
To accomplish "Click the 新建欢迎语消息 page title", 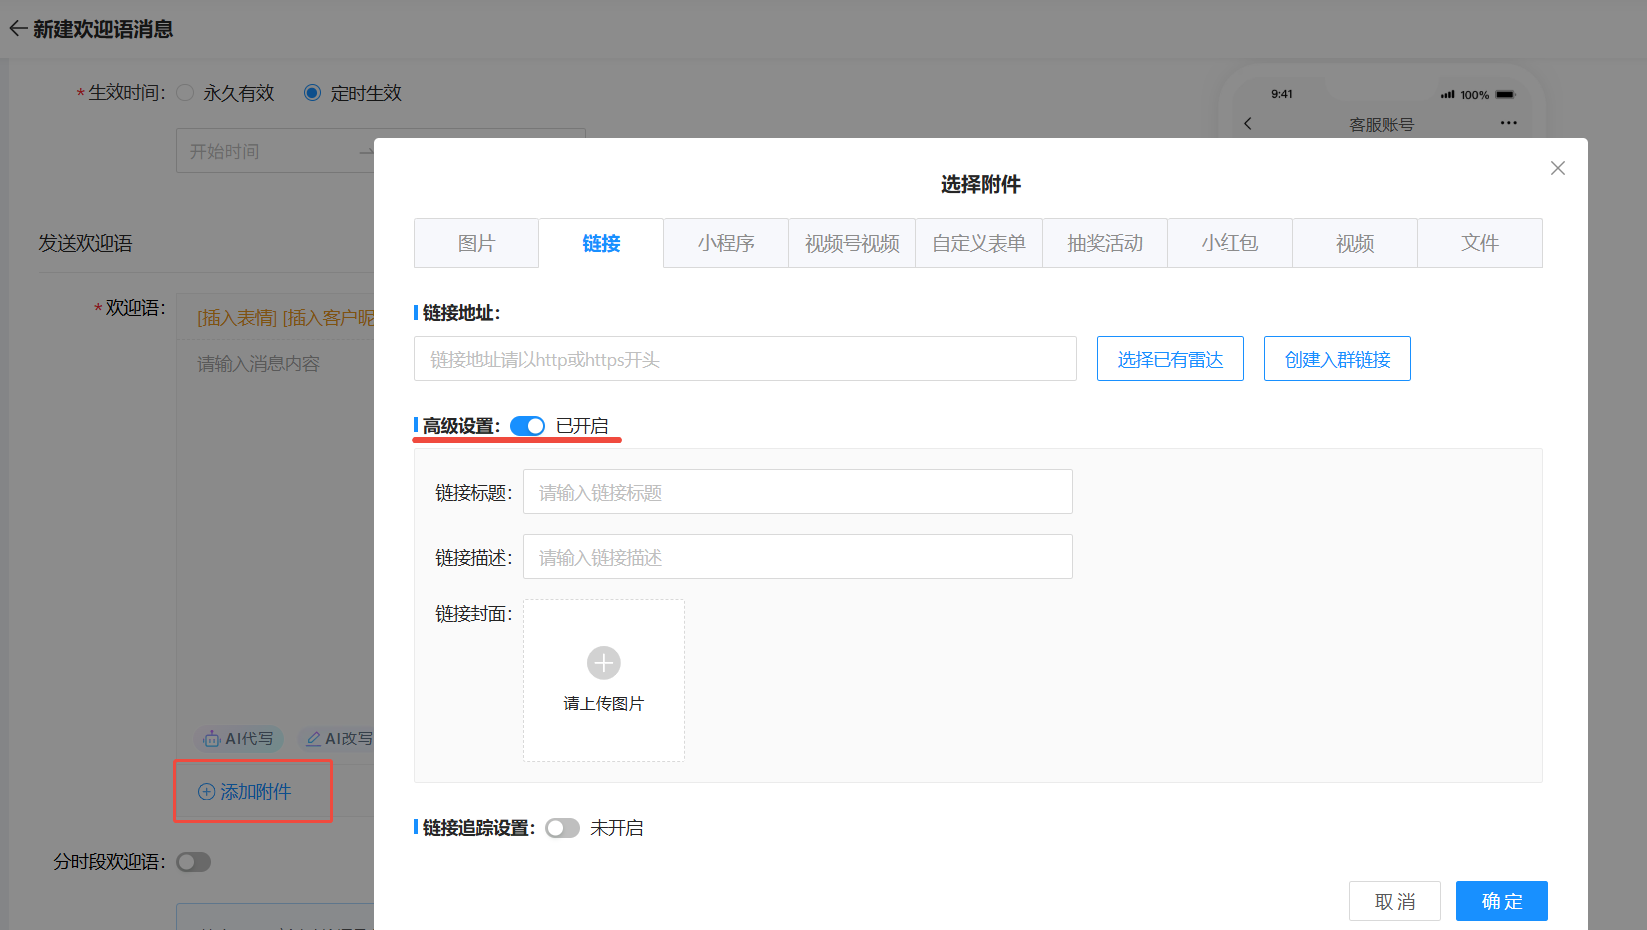I will pos(103,29).
